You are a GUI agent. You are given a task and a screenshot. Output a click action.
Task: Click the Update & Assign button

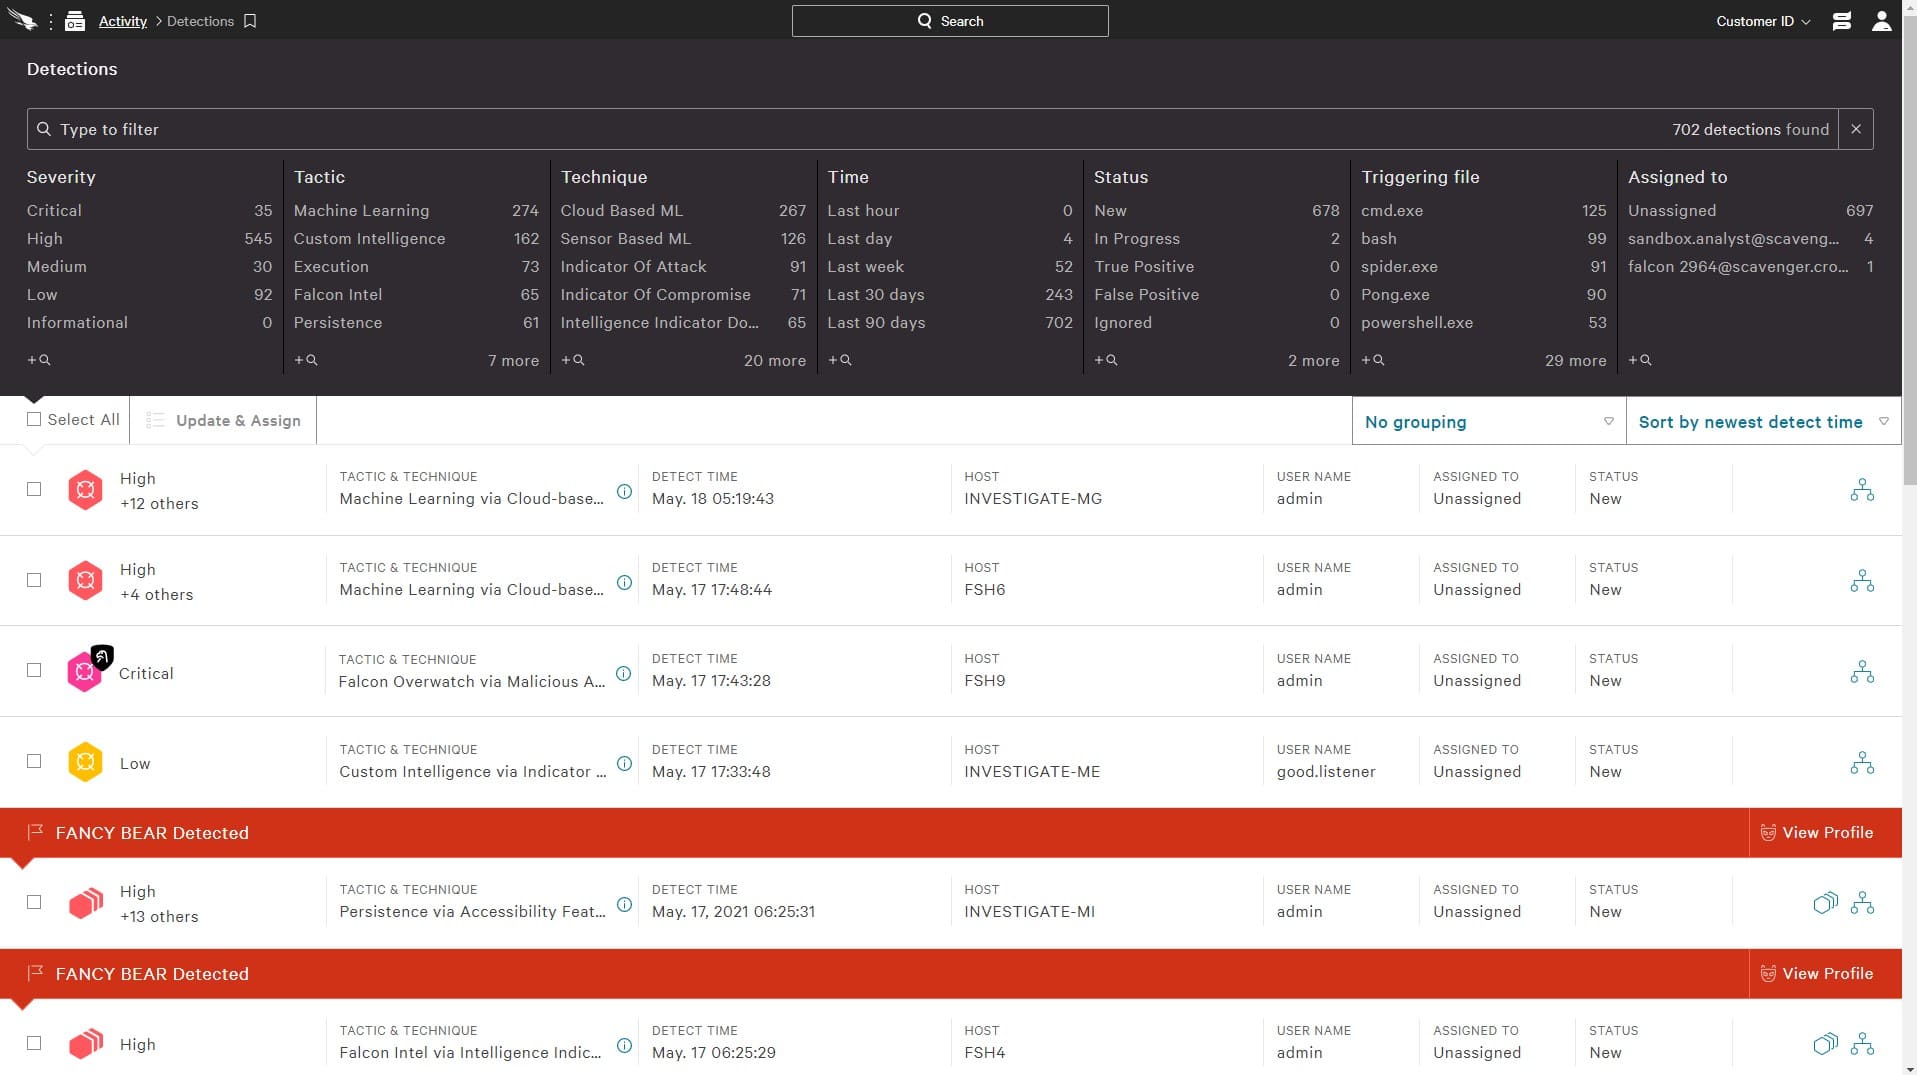pos(223,421)
